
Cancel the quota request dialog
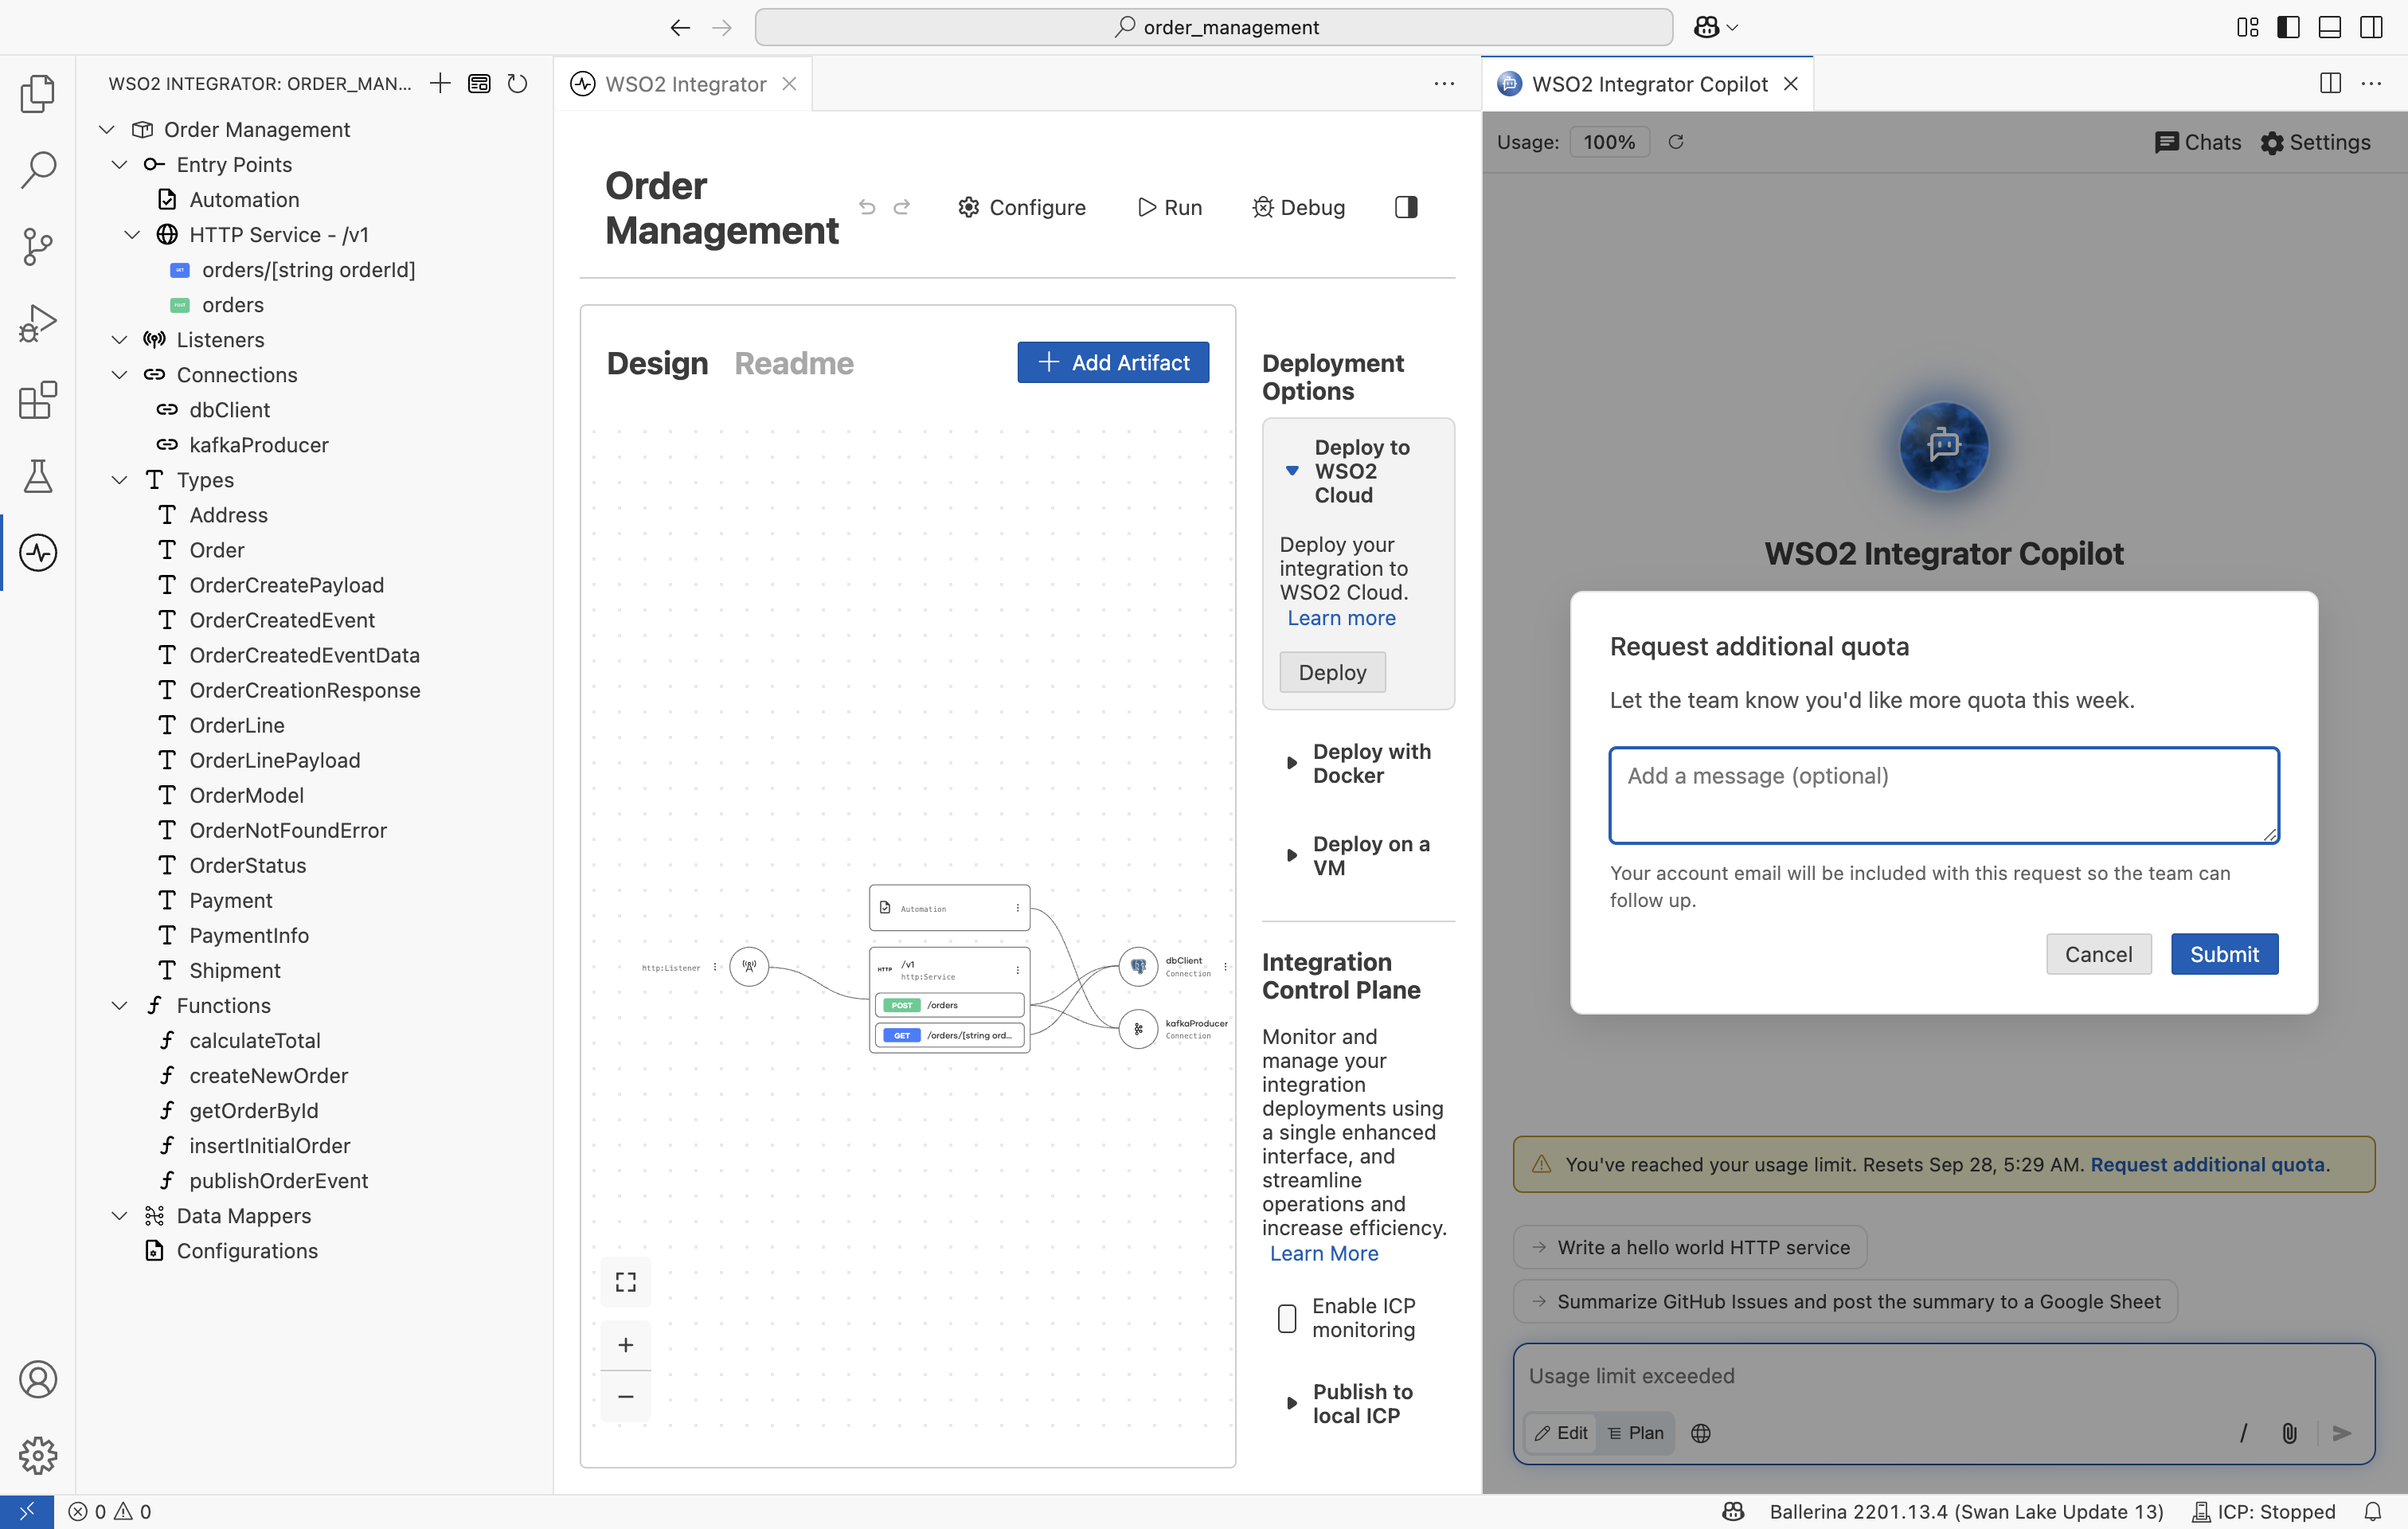[2098, 954]
